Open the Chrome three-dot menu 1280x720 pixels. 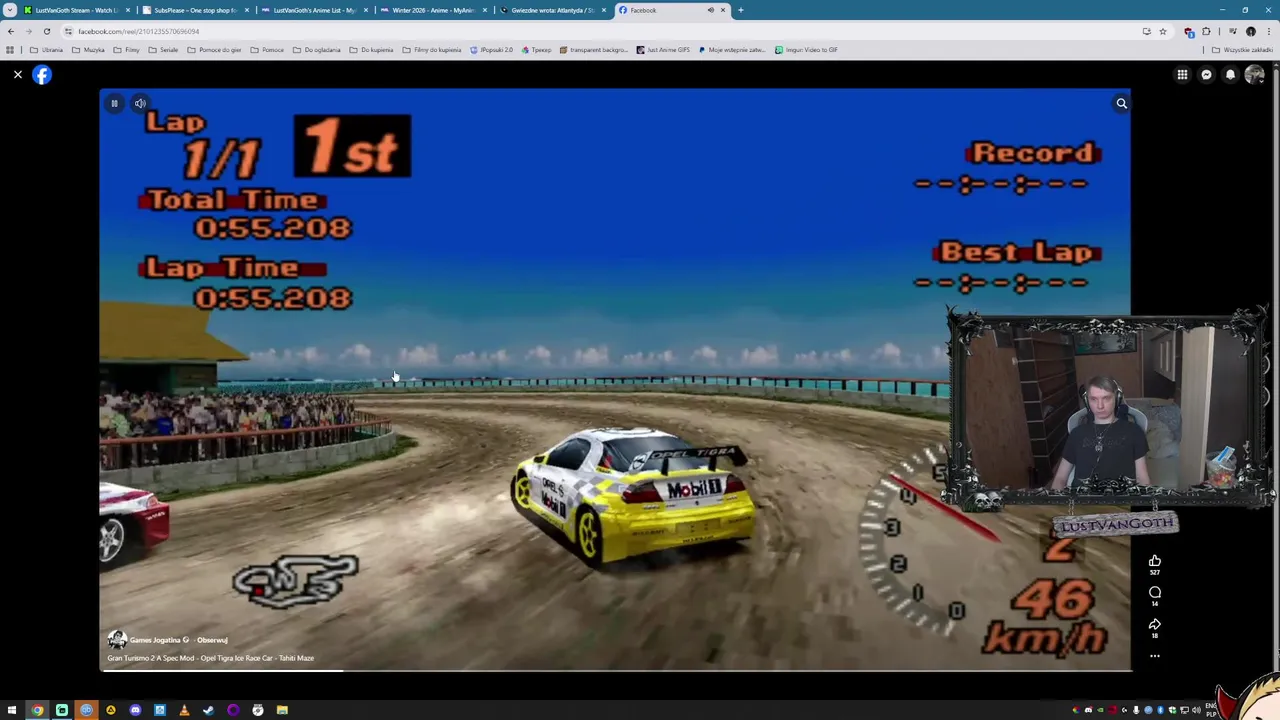point(1268,31)
